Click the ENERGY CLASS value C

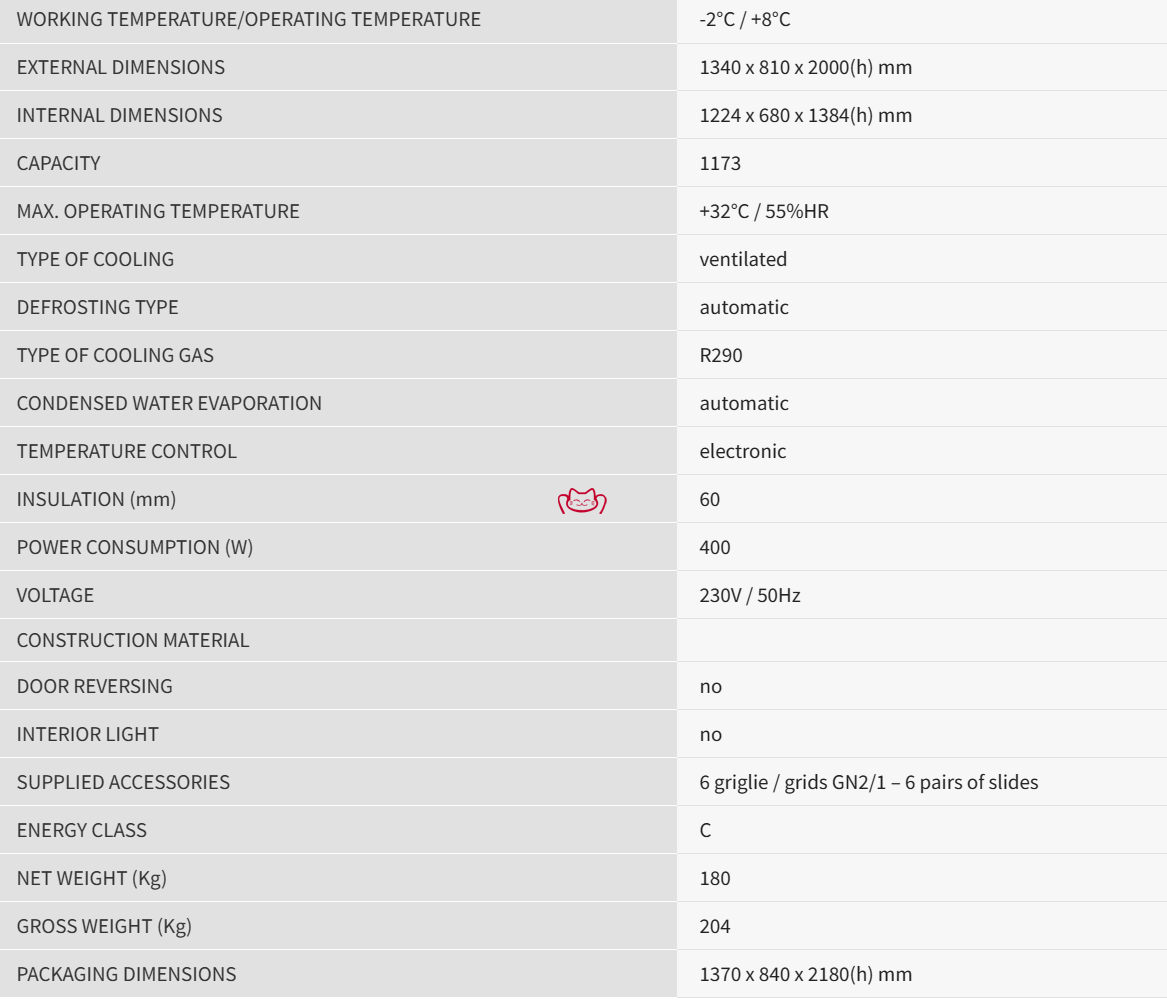point(706,831)
